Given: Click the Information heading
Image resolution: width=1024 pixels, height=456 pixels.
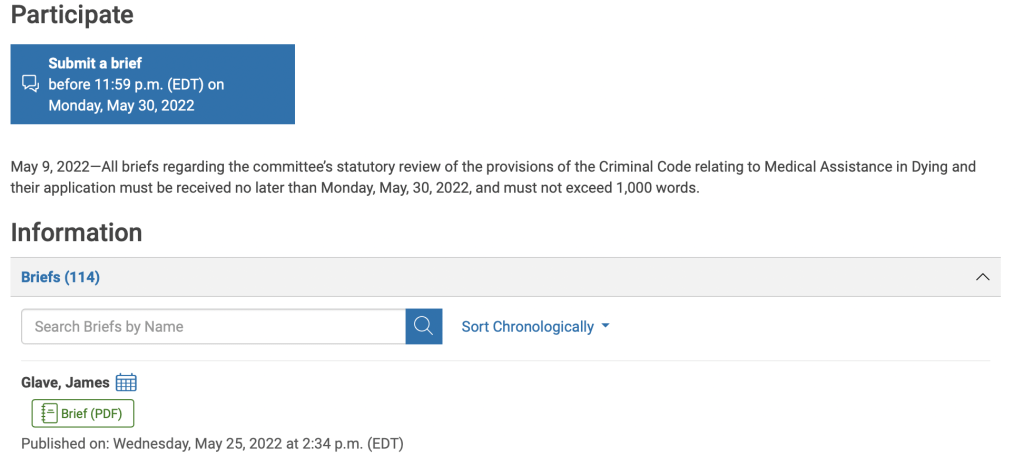Looking at the screenshot, I should pyautogui.click(x=76, y=232).
